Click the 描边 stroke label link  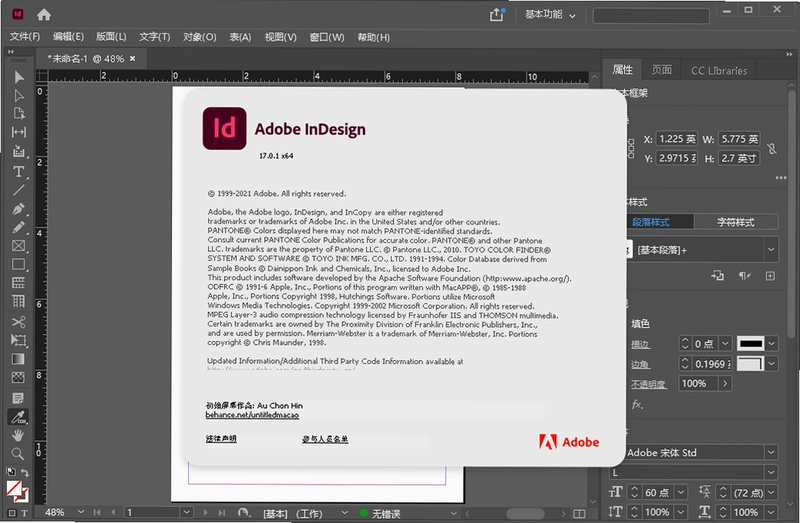tap(640, 344)
